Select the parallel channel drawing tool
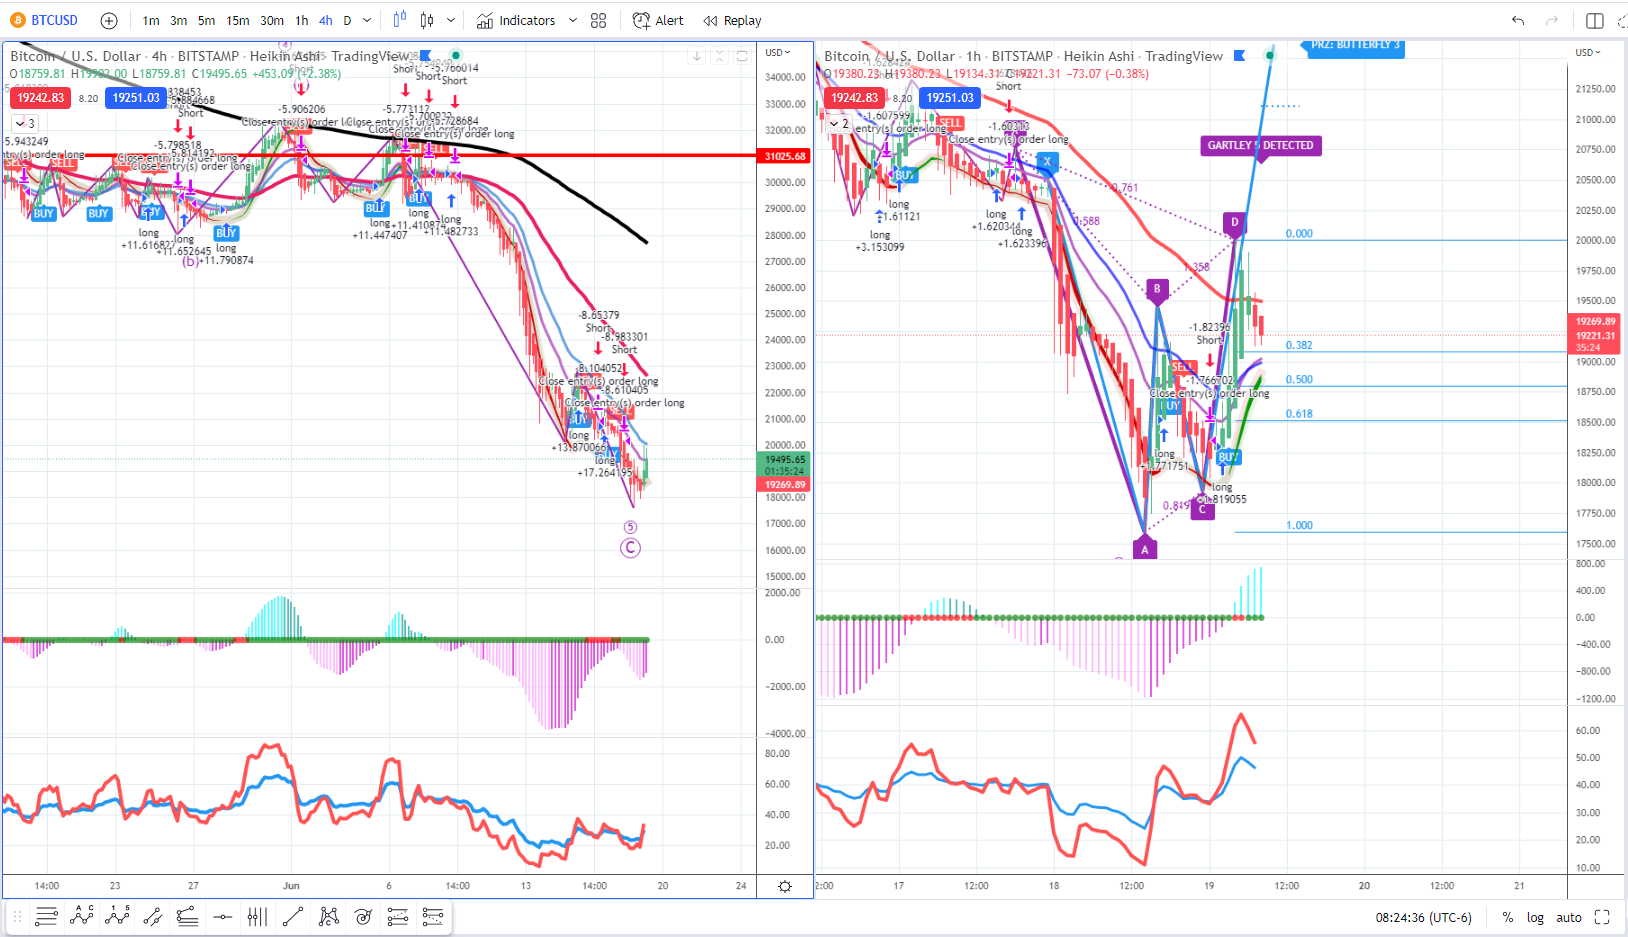The width and height of the screenshot is (1628, 937). click(153, 917)
